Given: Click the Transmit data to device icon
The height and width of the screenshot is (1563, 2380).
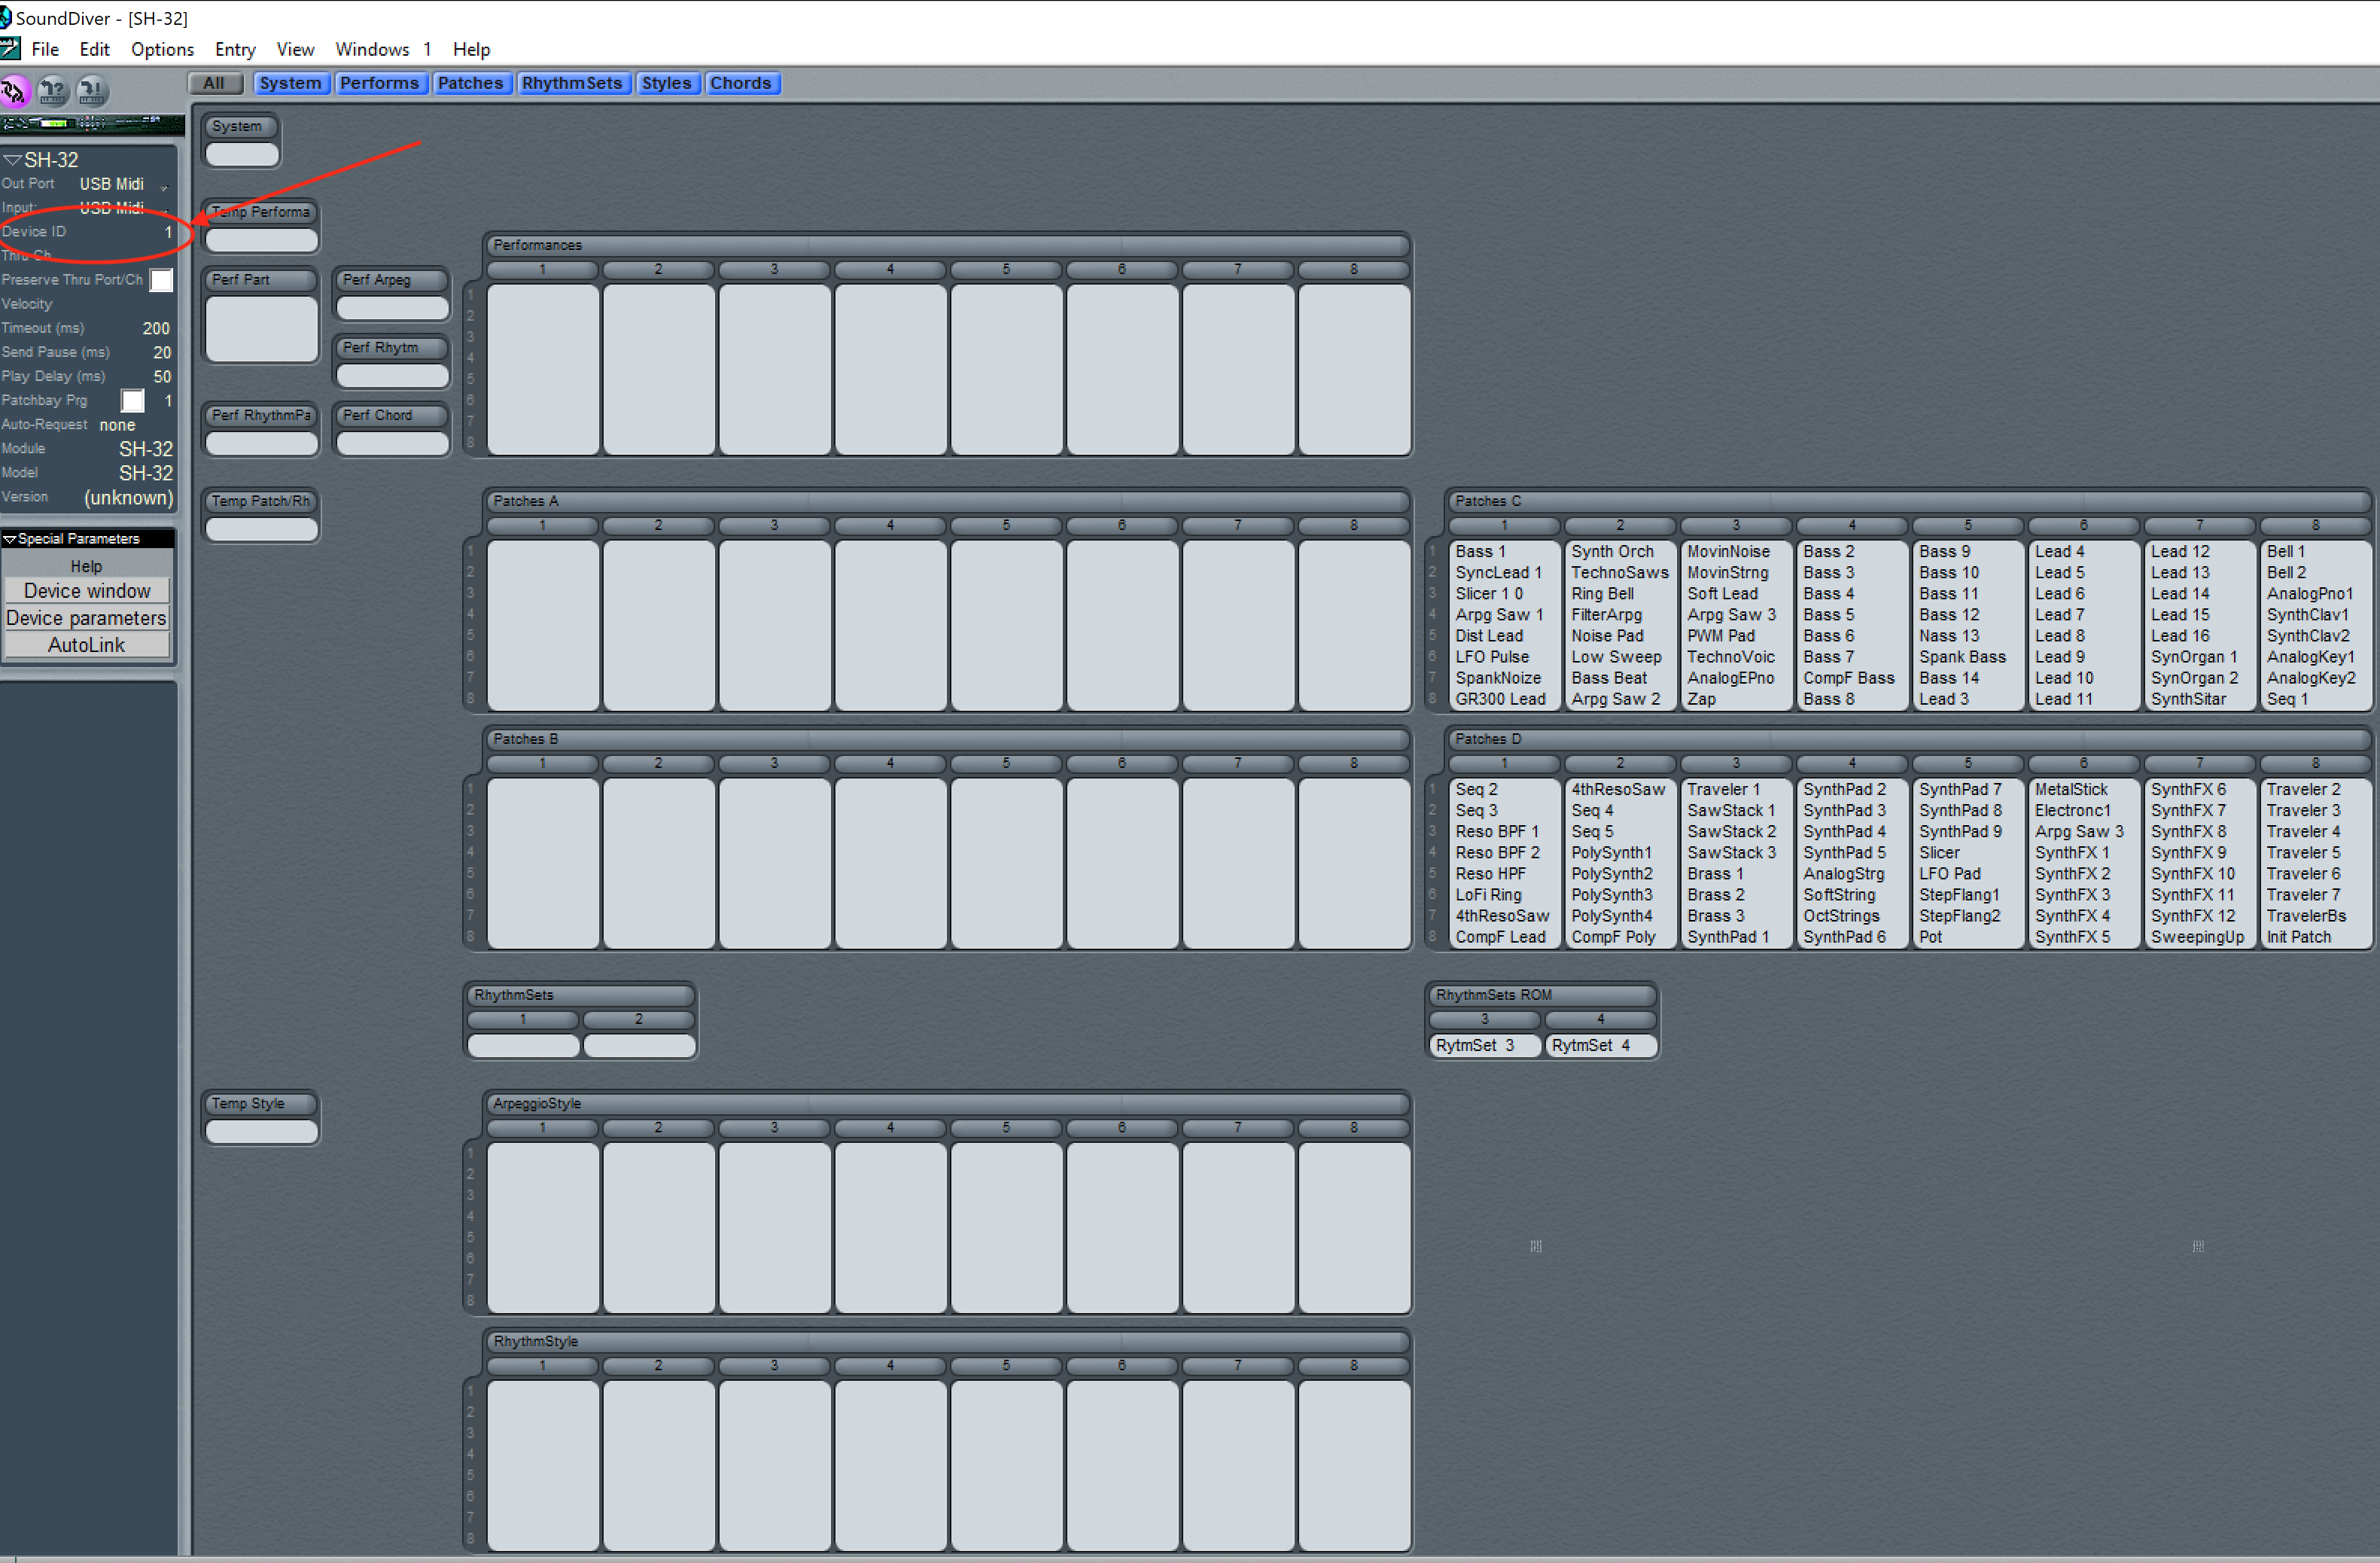Looking at the screenshot, I should click(x=91, y=92).
